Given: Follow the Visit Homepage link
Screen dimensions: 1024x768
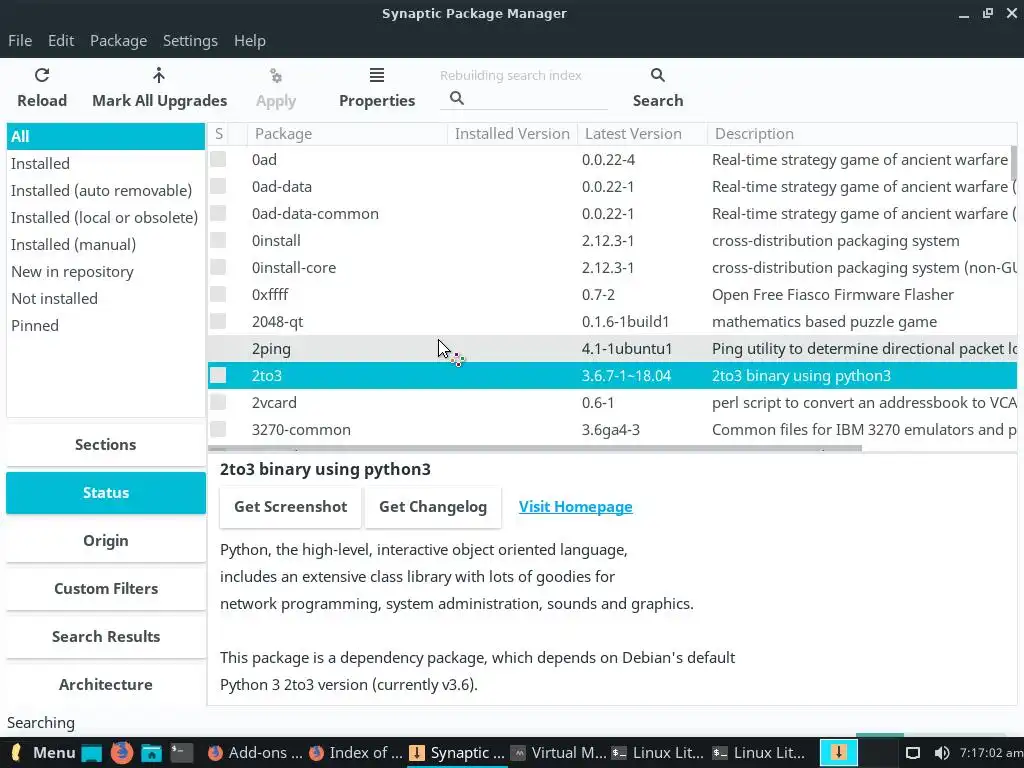Looking at the screenshot, I should [575, 507].
